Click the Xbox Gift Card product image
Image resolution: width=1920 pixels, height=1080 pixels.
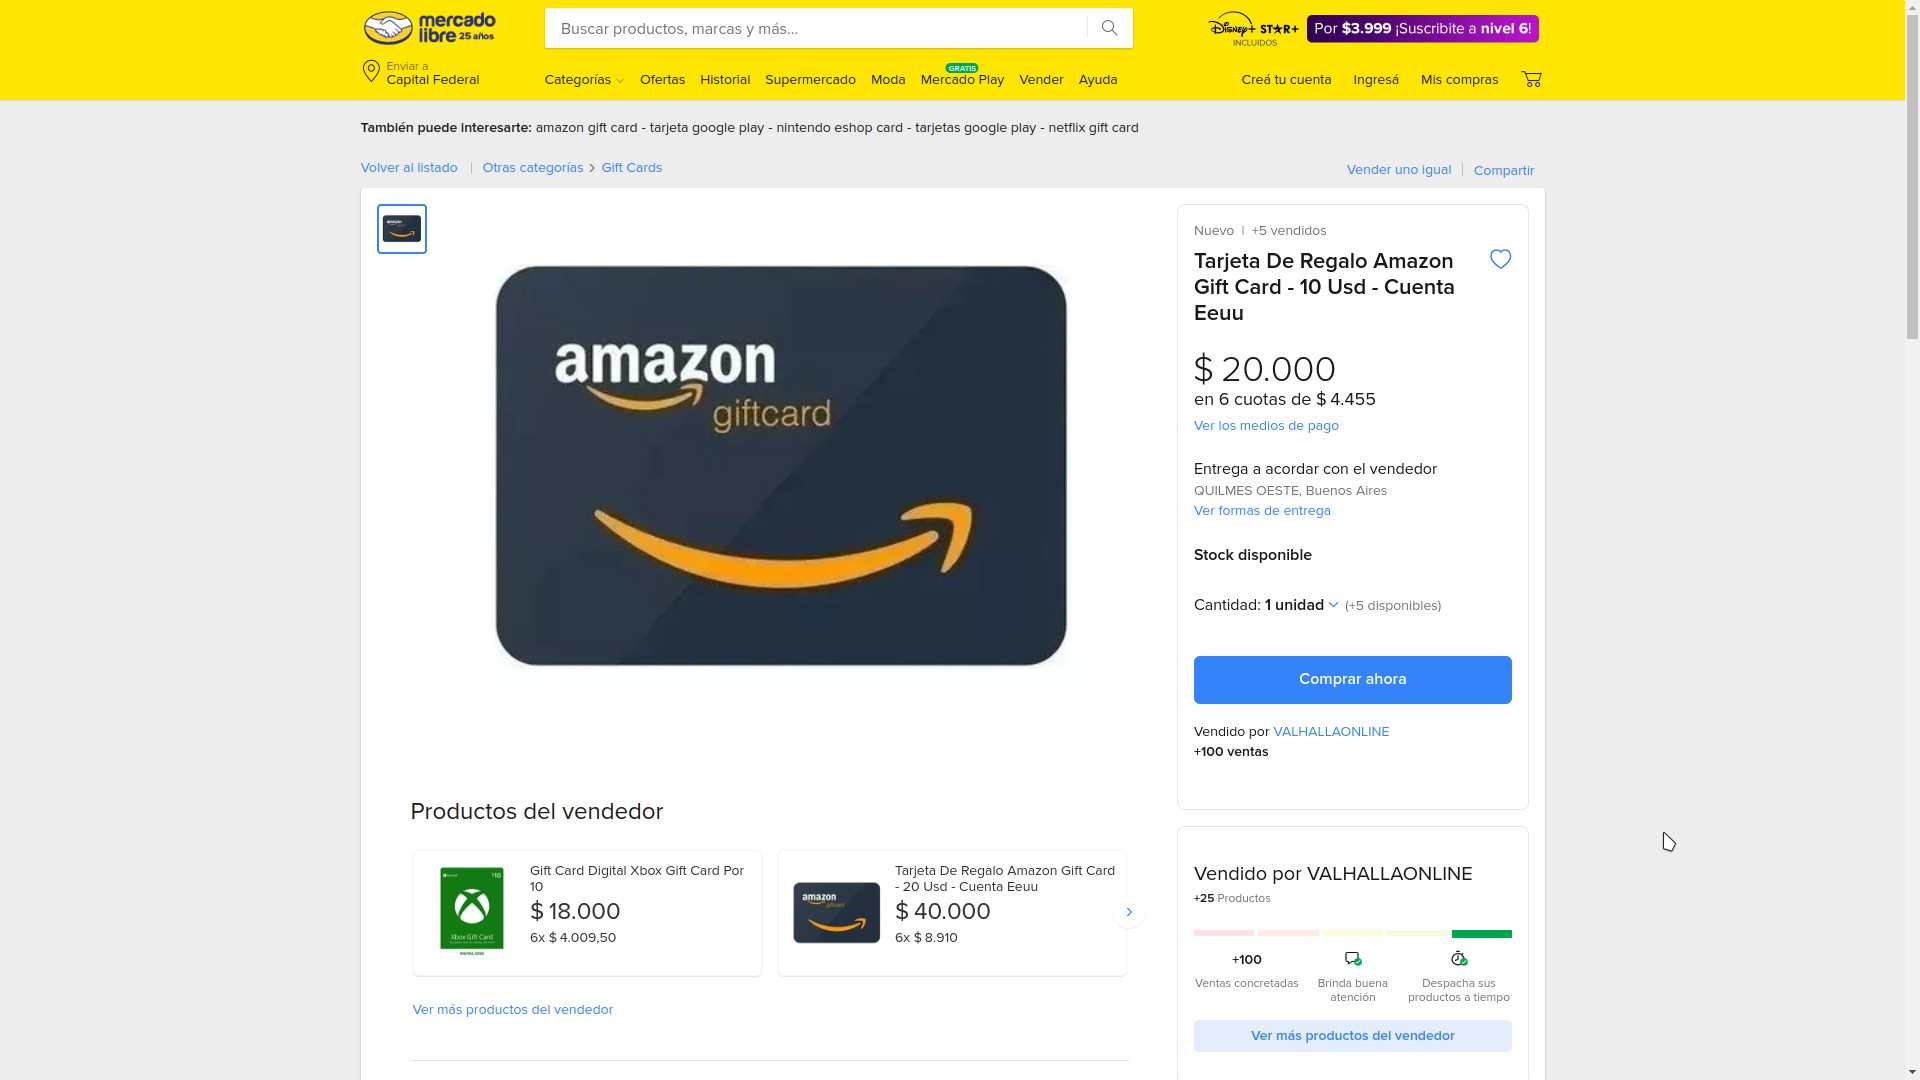tap(472, 912)
